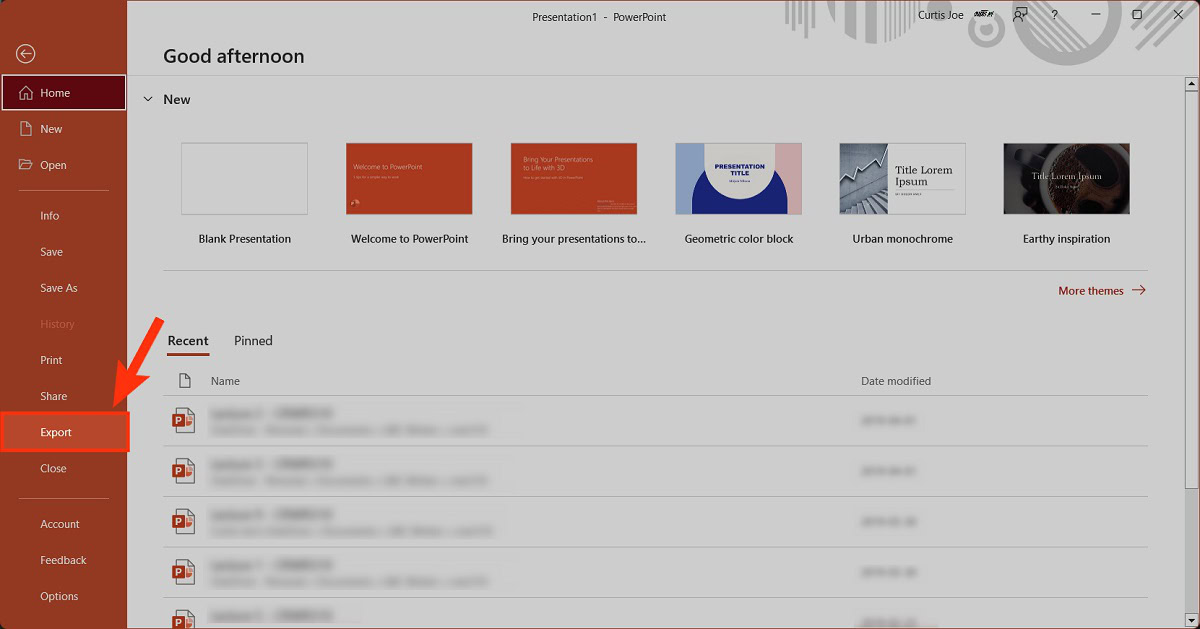Open the Print page
The height and width of the screenshot is (629, 1200).
click(x=51, y=360)
